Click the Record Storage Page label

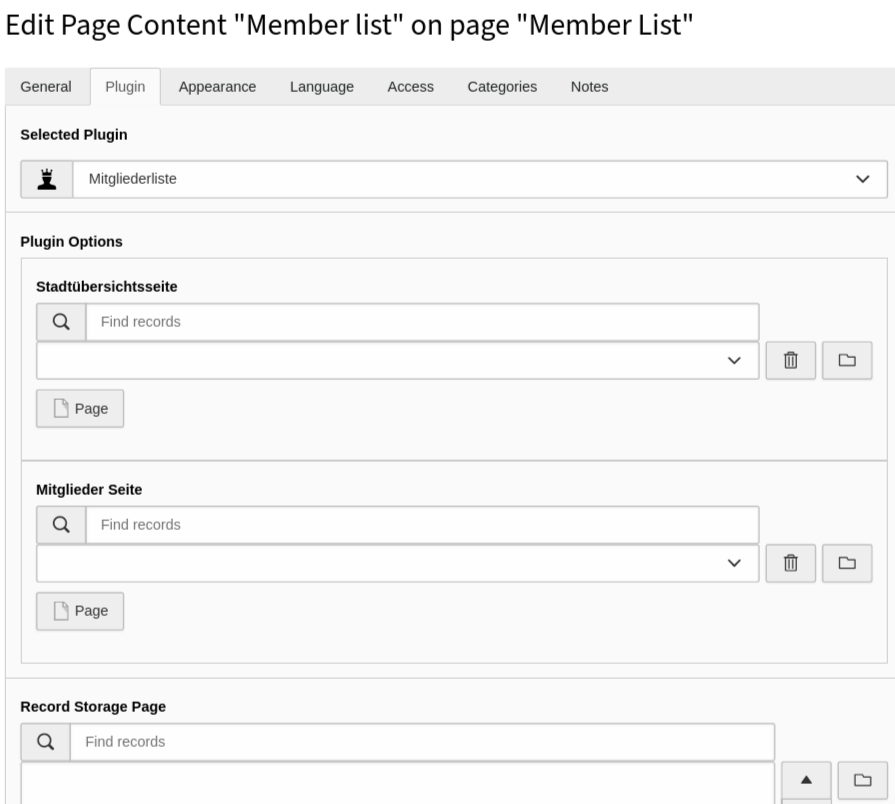(x=93, y=706)
